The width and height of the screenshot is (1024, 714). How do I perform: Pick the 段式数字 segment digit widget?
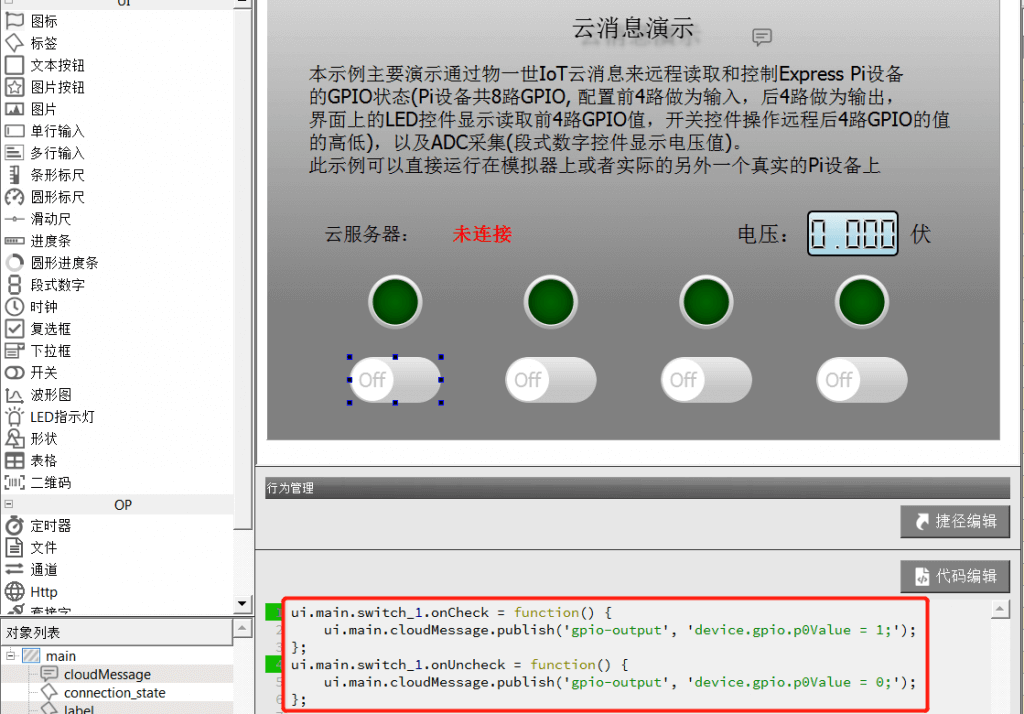(44, 285)
